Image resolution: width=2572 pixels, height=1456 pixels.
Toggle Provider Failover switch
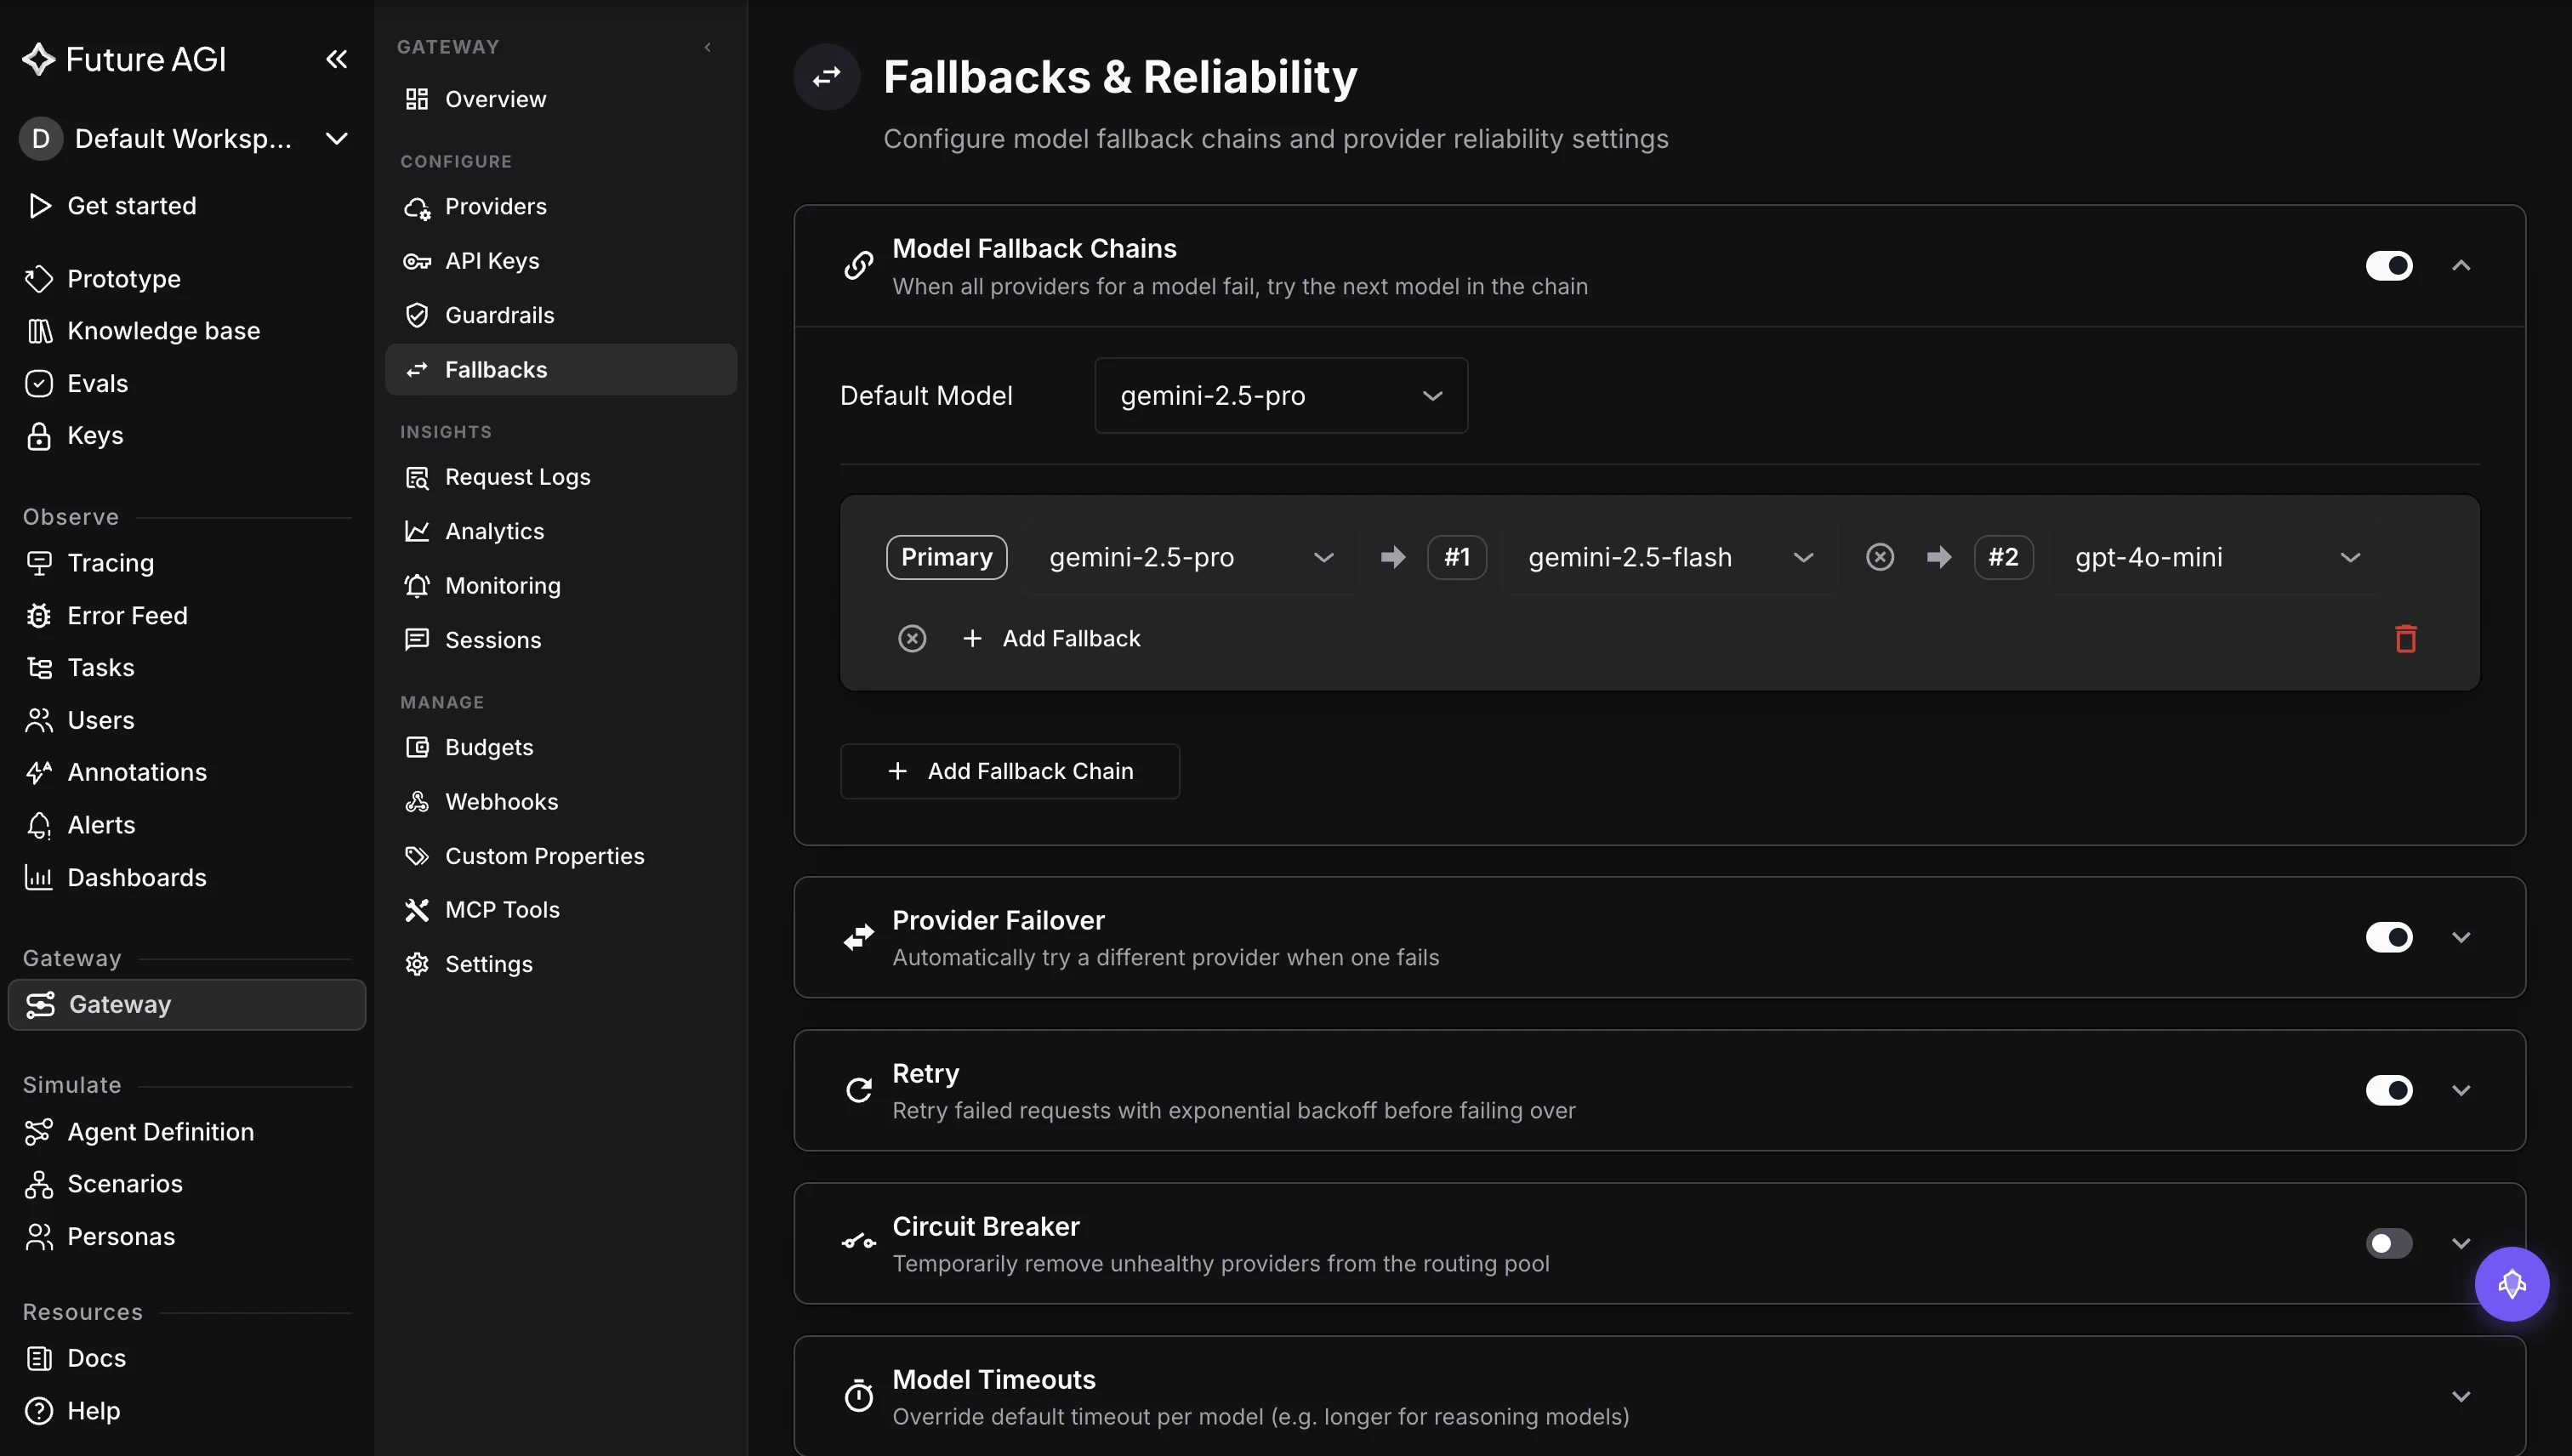click(2389, 937)
